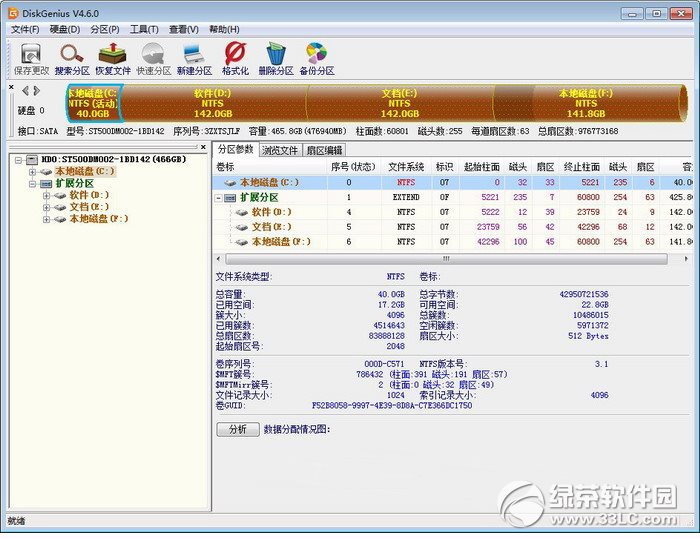Select 本地磁盘(C:) in left tree

coord(85,171)
